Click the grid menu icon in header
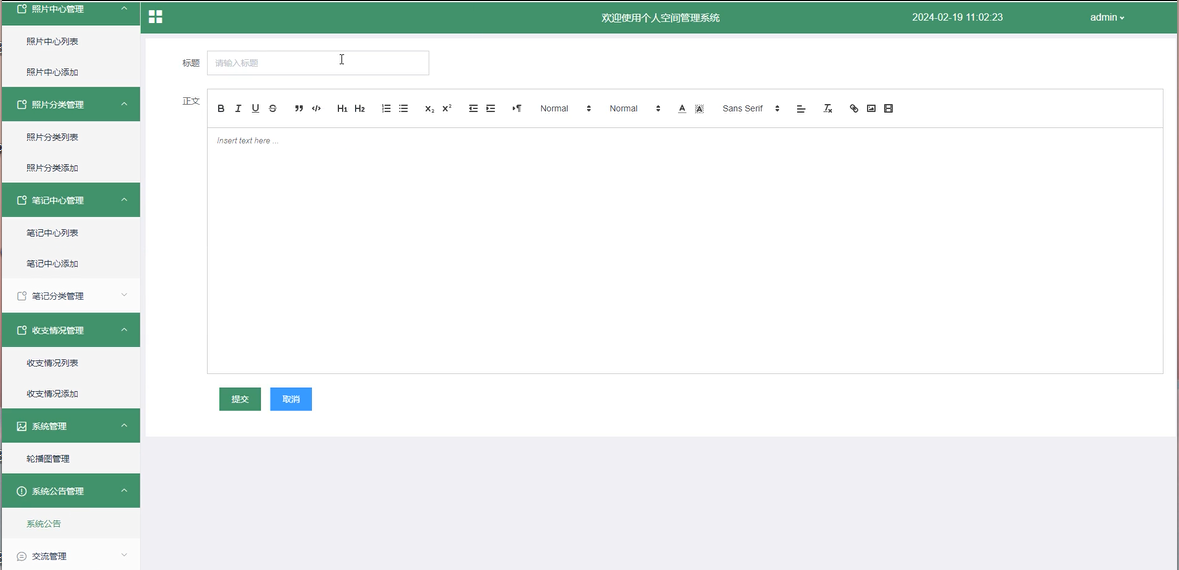The height and width of the screenshot is (570, 1179). pos(156,17)
